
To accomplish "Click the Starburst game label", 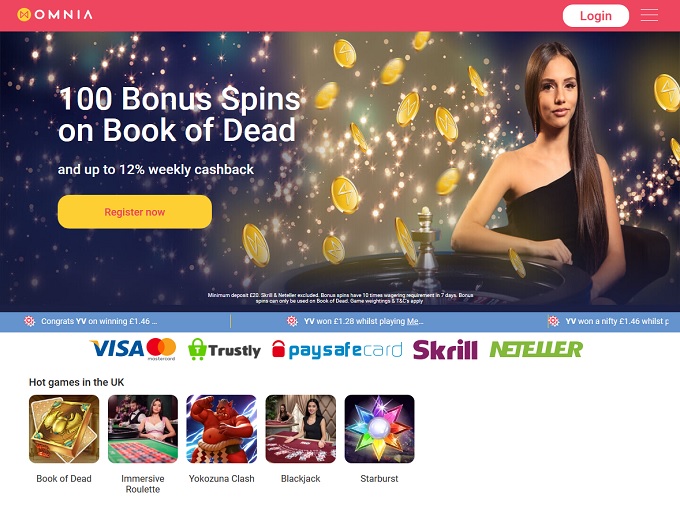I will point(379,478).
